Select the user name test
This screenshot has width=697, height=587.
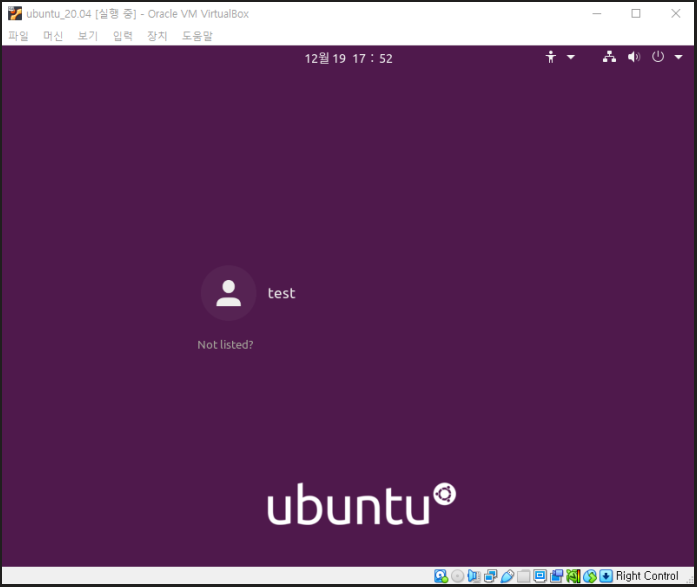point(281,293)
